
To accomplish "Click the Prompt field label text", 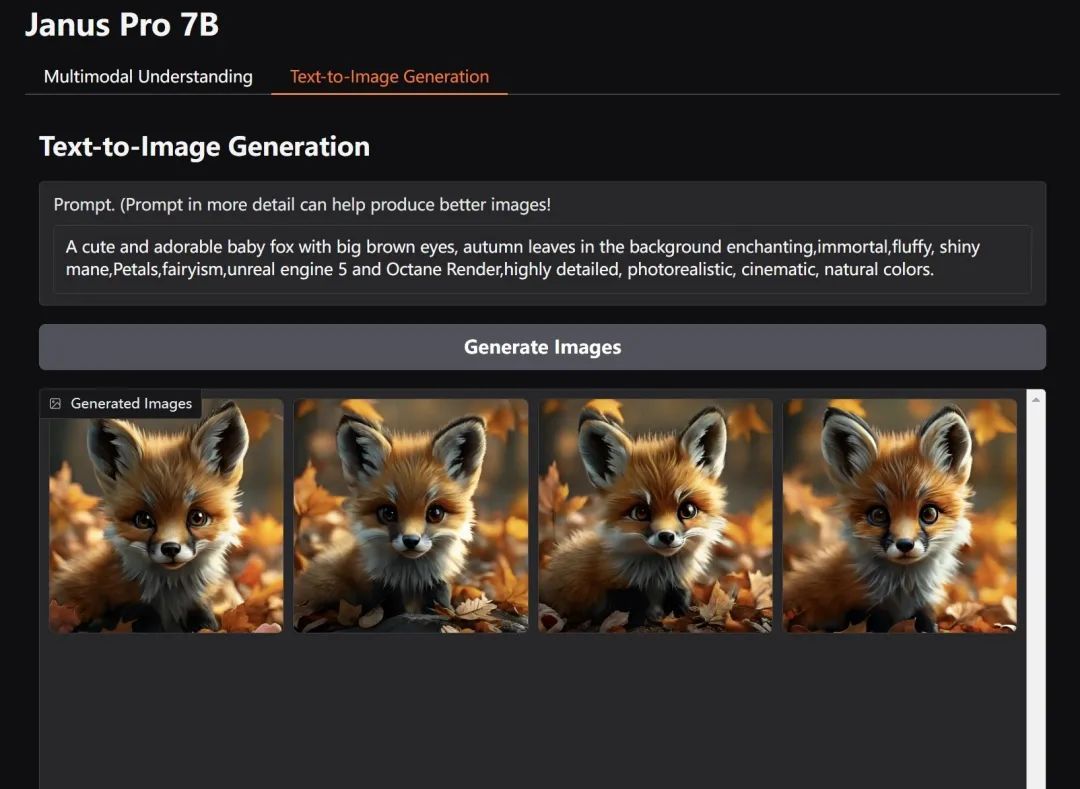I will (x=302, y=205).
